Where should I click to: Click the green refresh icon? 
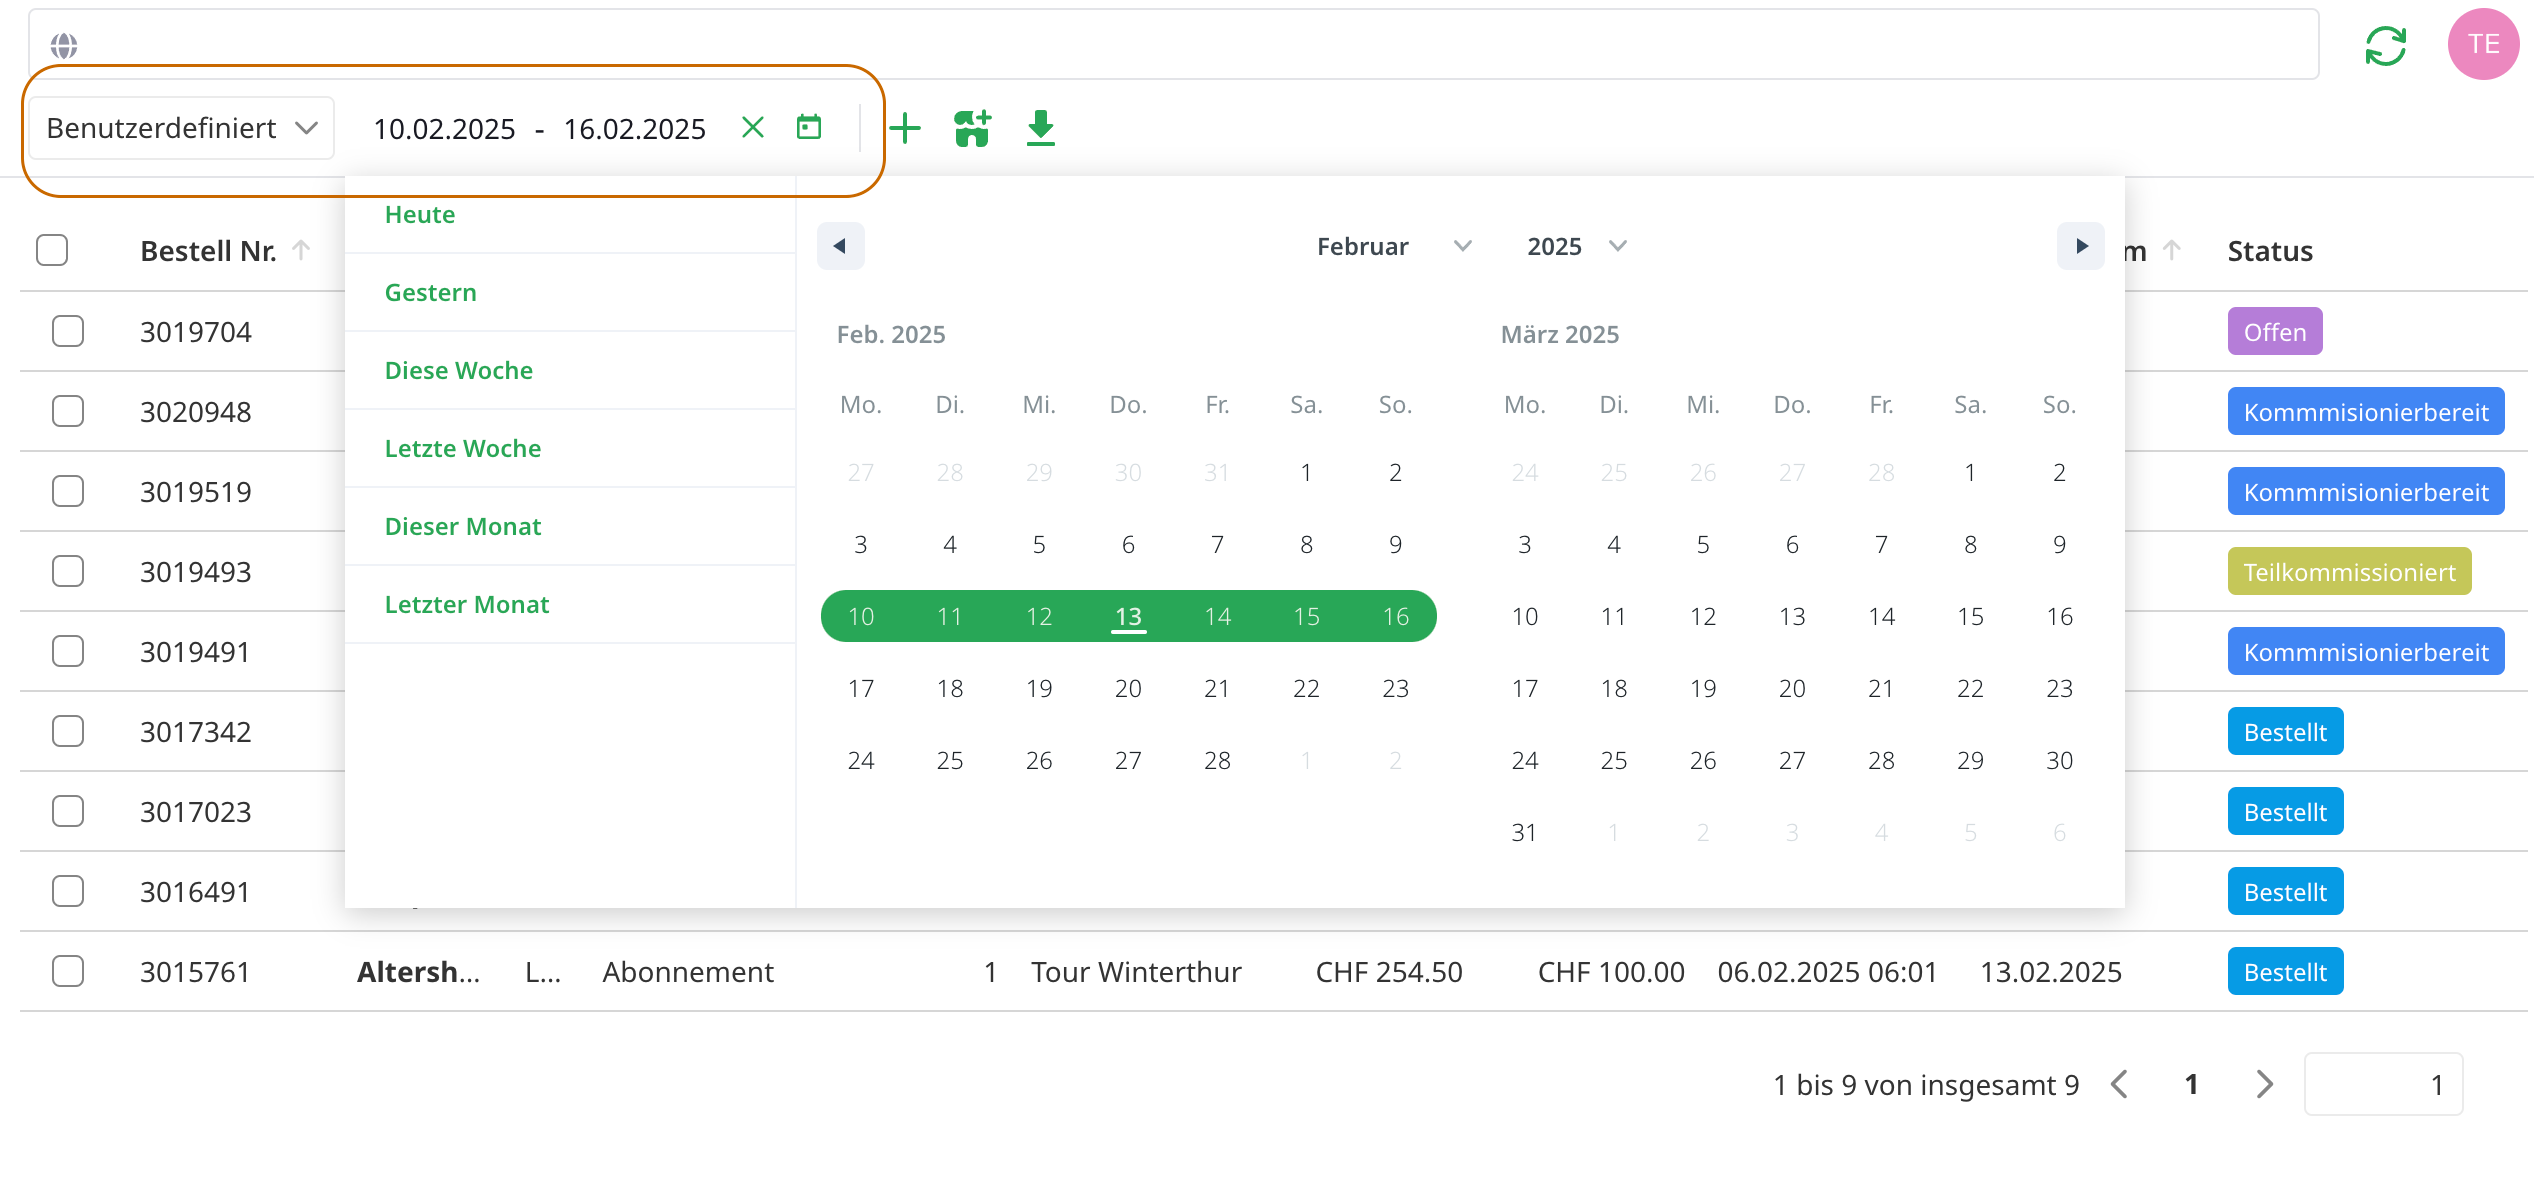tap(2385, 46)
